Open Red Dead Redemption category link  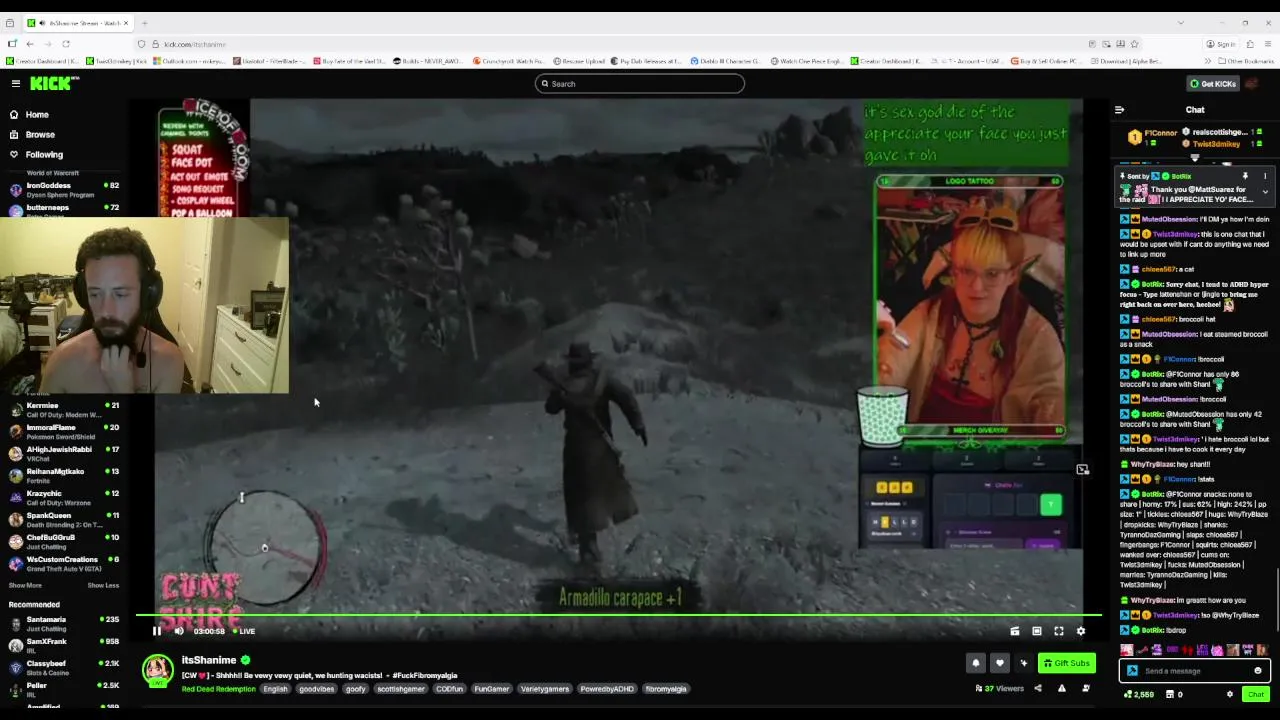point(219,689)
